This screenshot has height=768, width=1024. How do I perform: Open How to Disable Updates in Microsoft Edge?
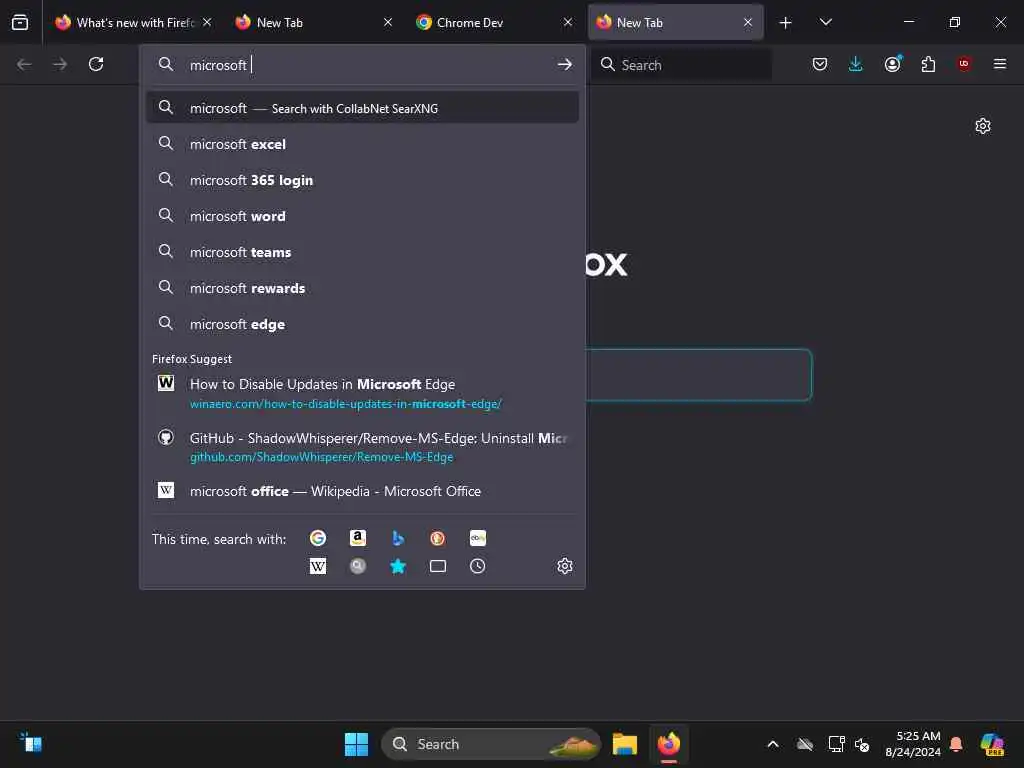362,393
